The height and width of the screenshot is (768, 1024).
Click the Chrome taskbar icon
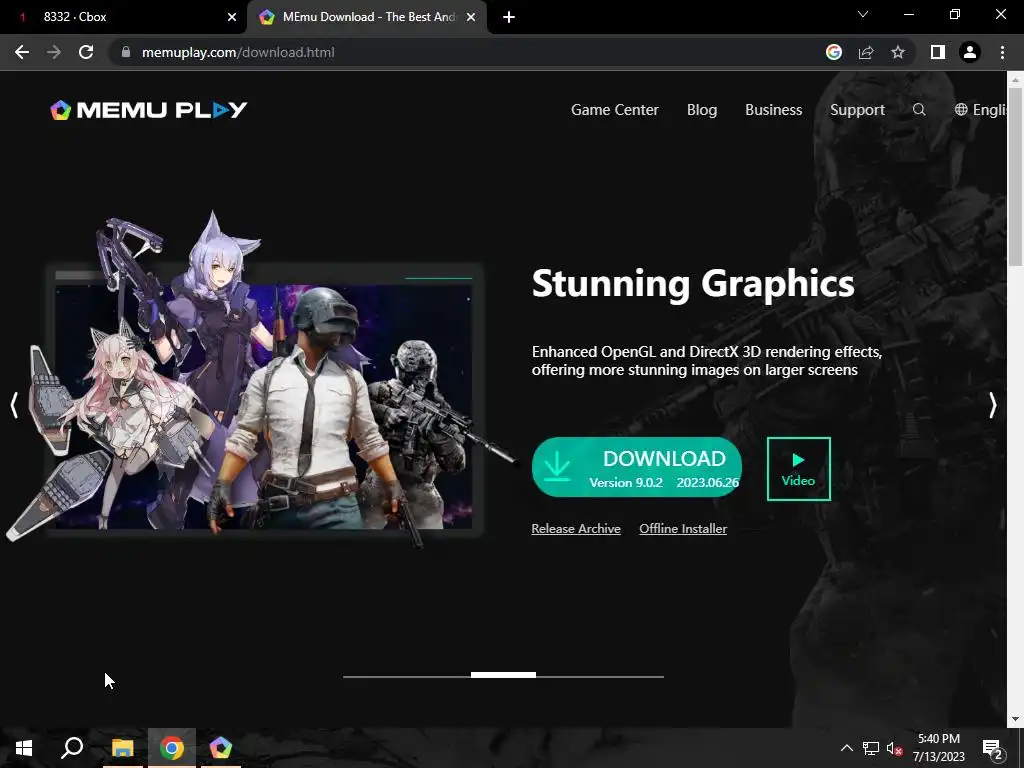[x=172, y=748]
